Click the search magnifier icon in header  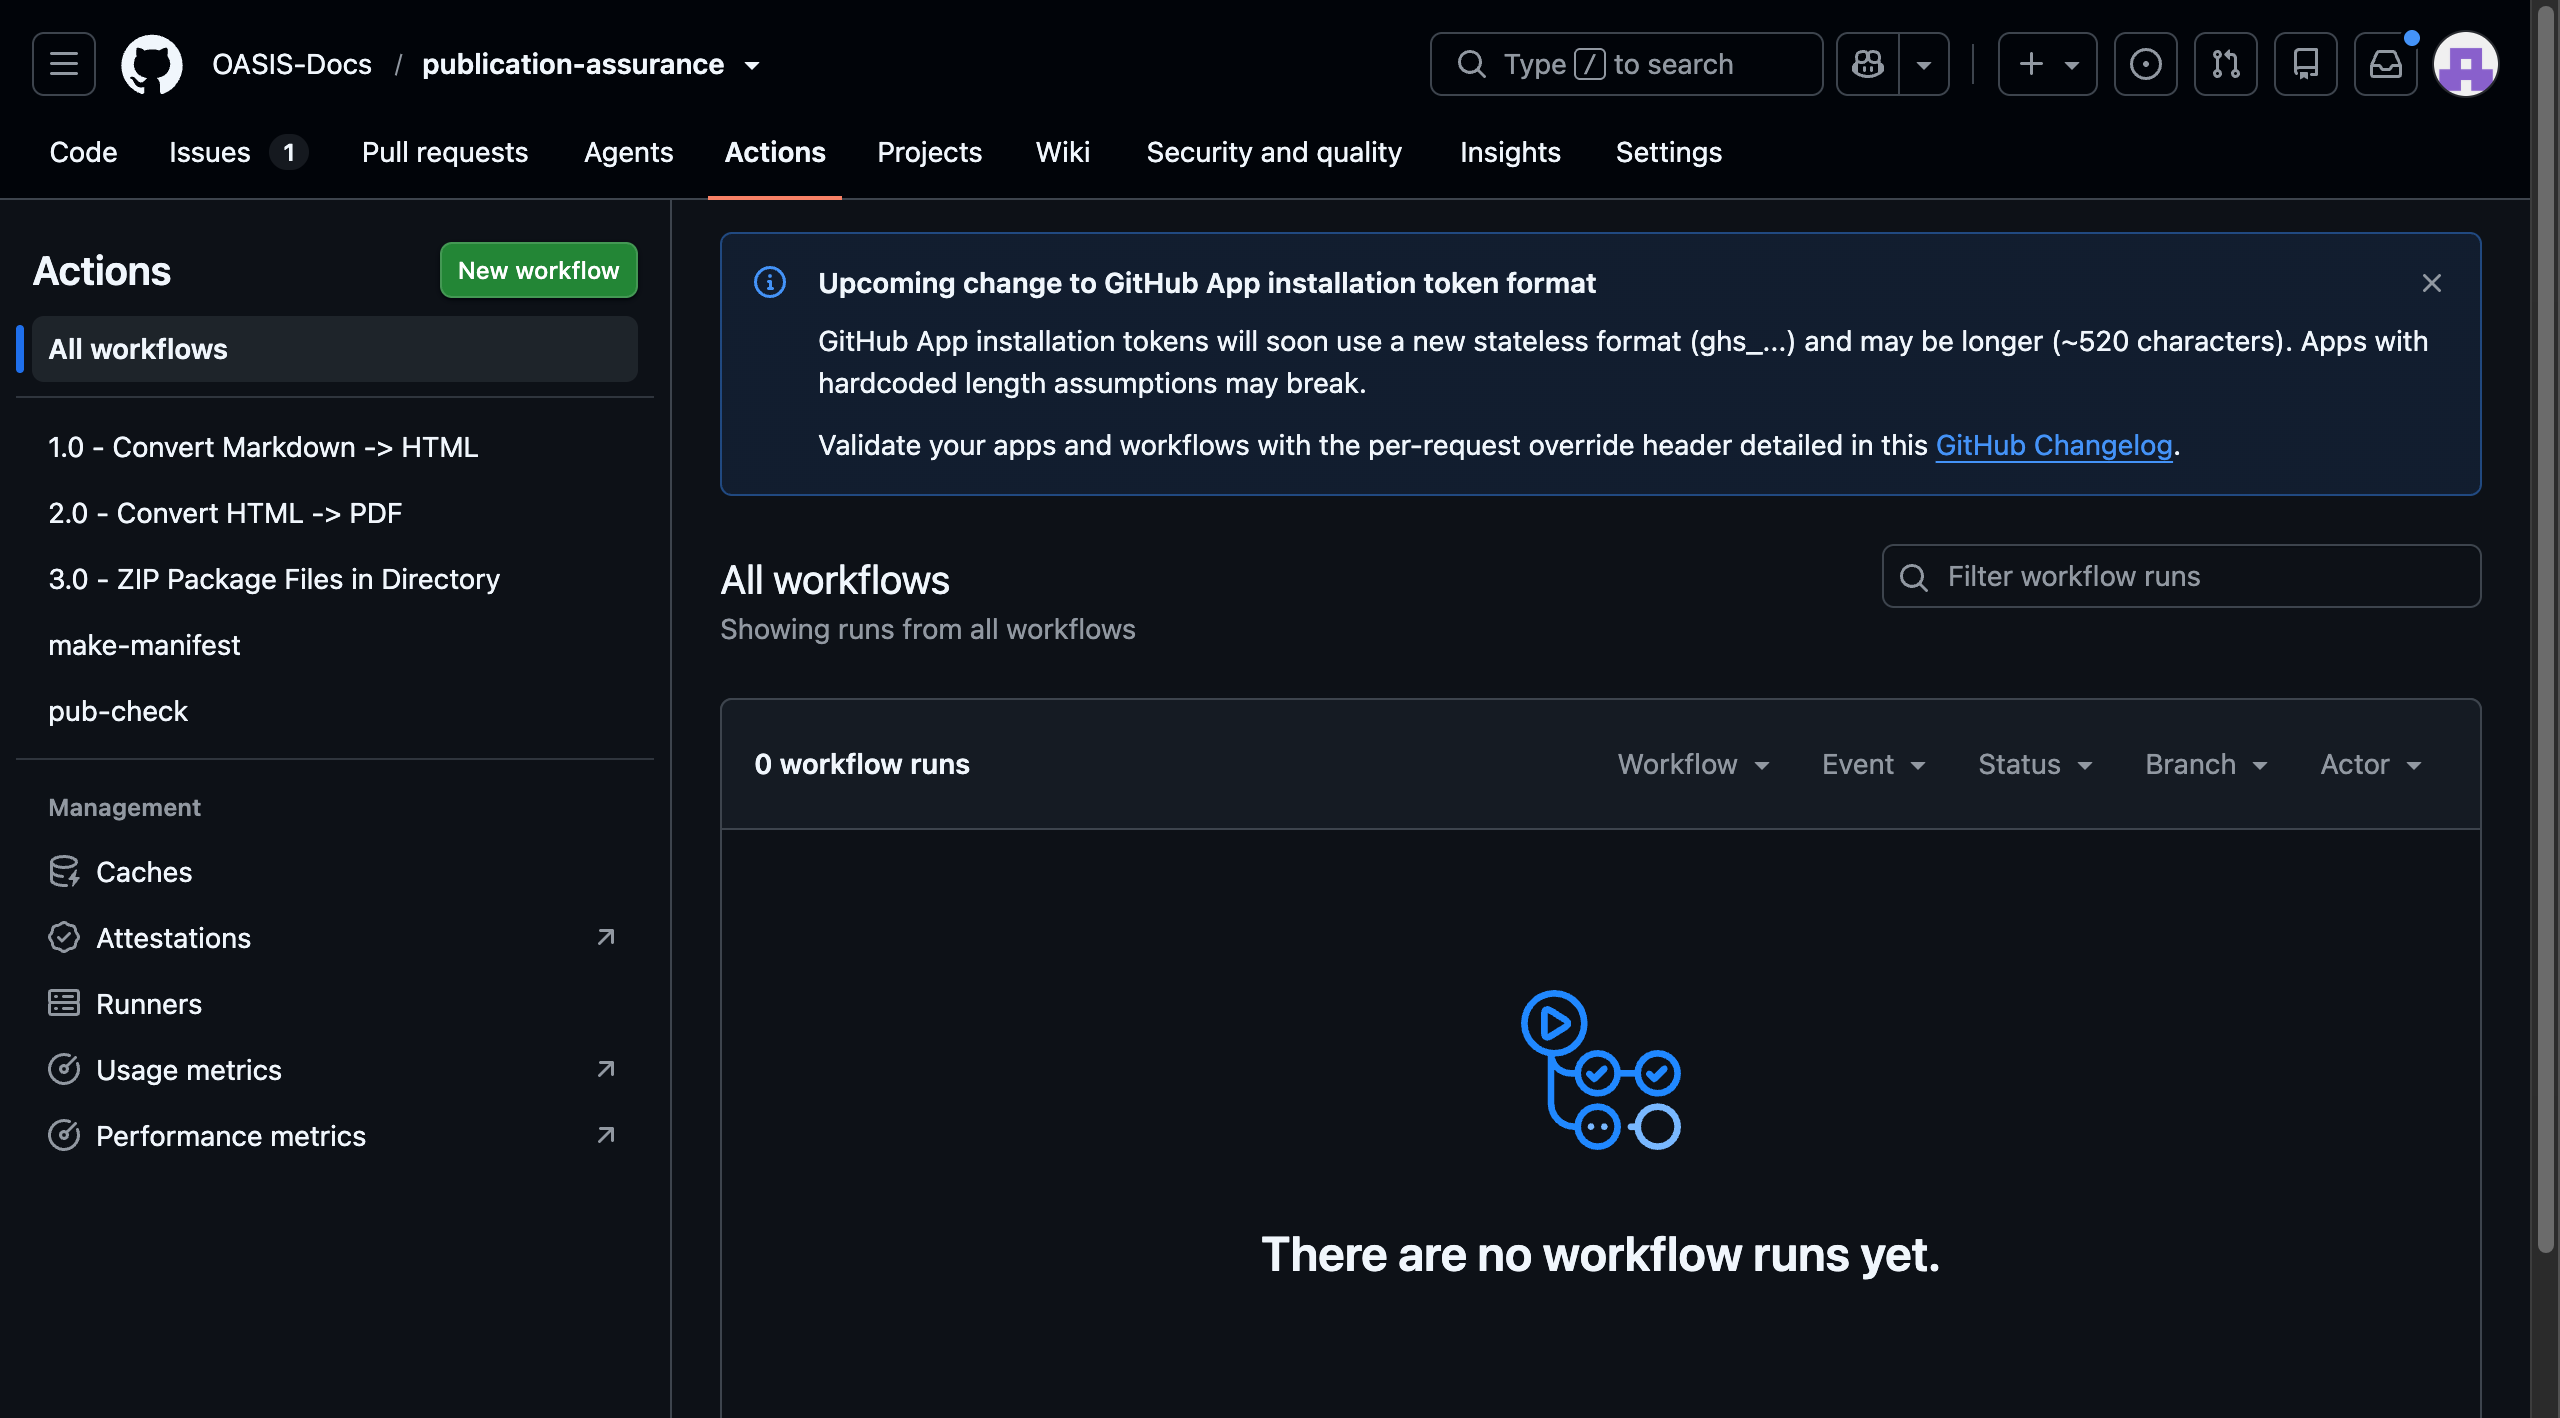(x=1471, y=64)
